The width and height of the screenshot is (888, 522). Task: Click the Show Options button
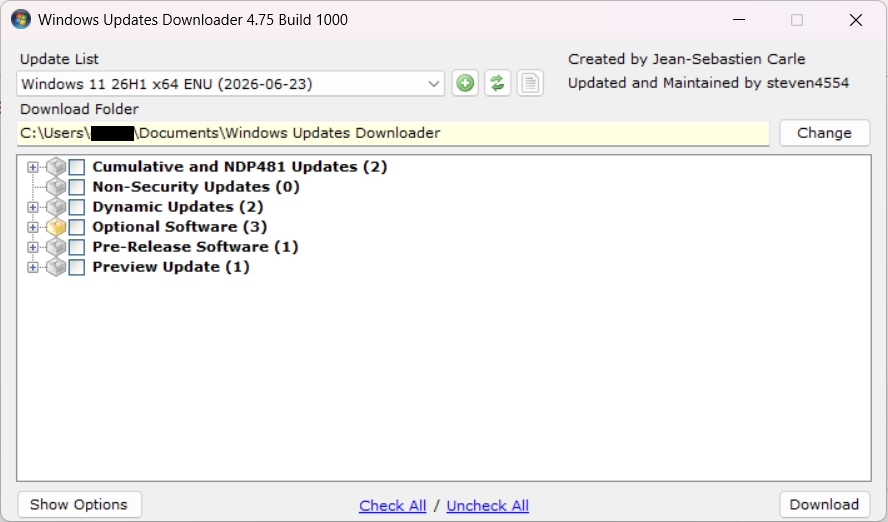click(x=79, y=504)
